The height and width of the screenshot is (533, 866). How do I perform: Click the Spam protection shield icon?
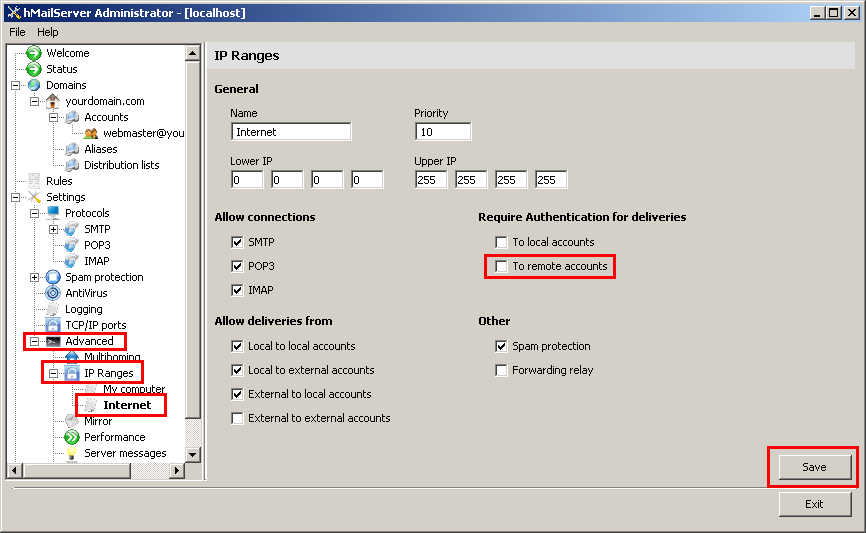[53, 277]
